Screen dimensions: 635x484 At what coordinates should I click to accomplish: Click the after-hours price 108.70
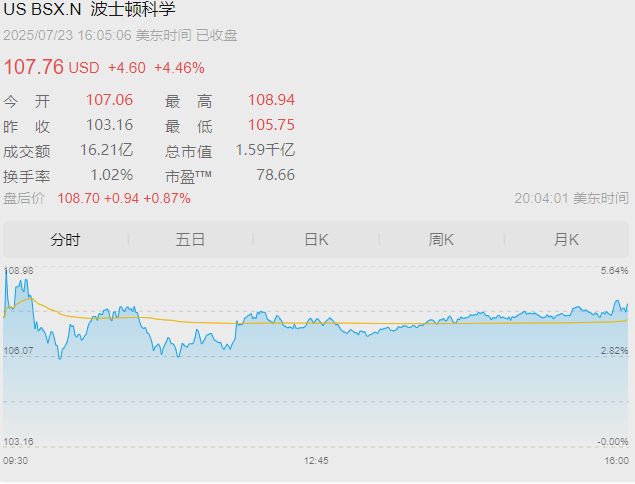(78, 198)
